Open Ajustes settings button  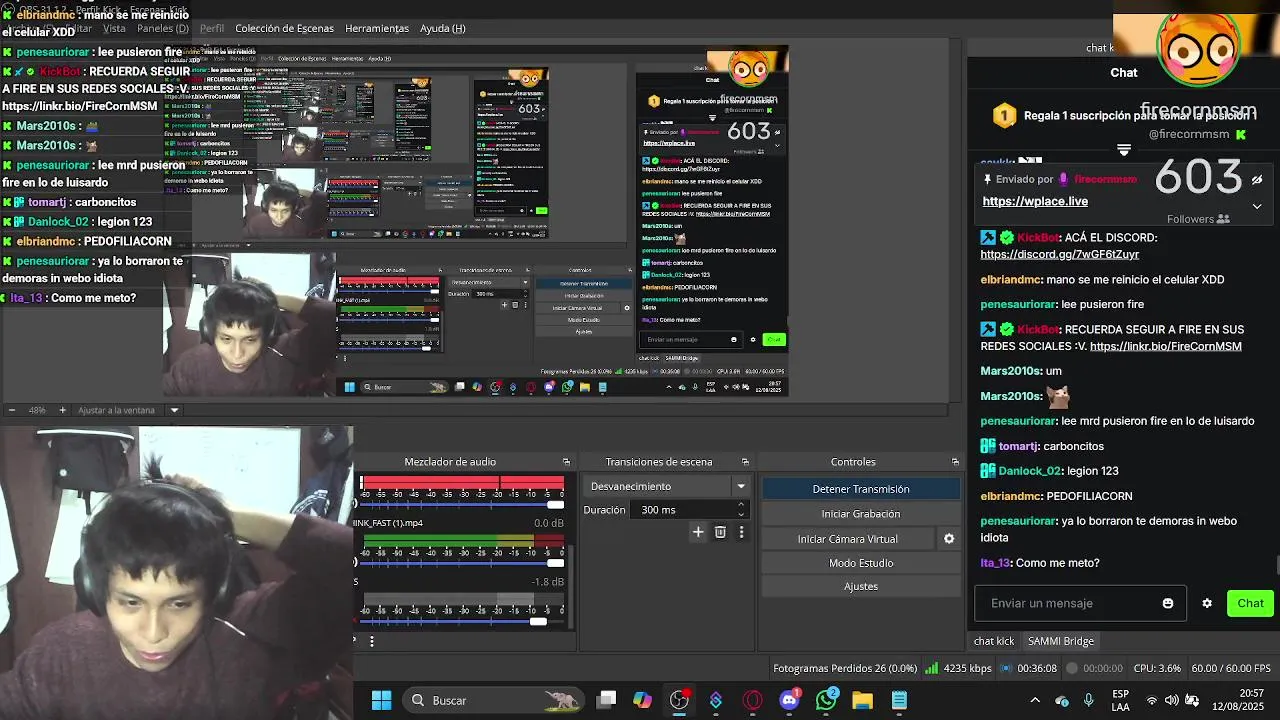(861, 587)
